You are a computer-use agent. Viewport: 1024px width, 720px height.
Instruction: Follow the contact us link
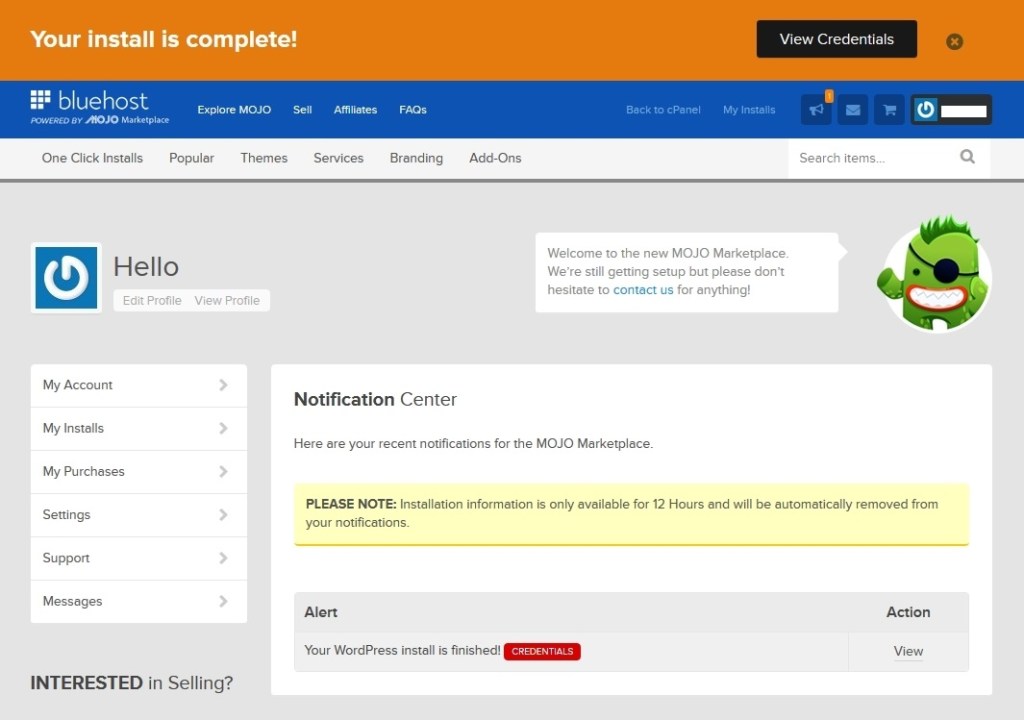click(643, 290)
